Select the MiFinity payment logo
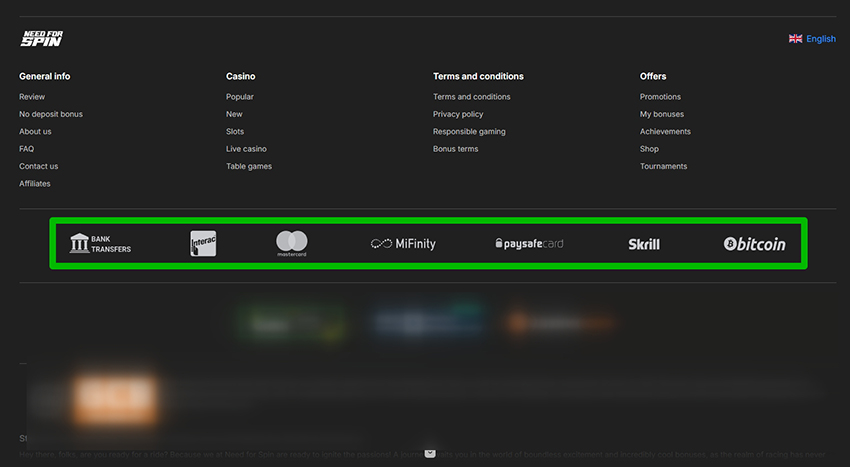This screenshot has width=850, height=467. pyautogui.click(x=403, y=243)
